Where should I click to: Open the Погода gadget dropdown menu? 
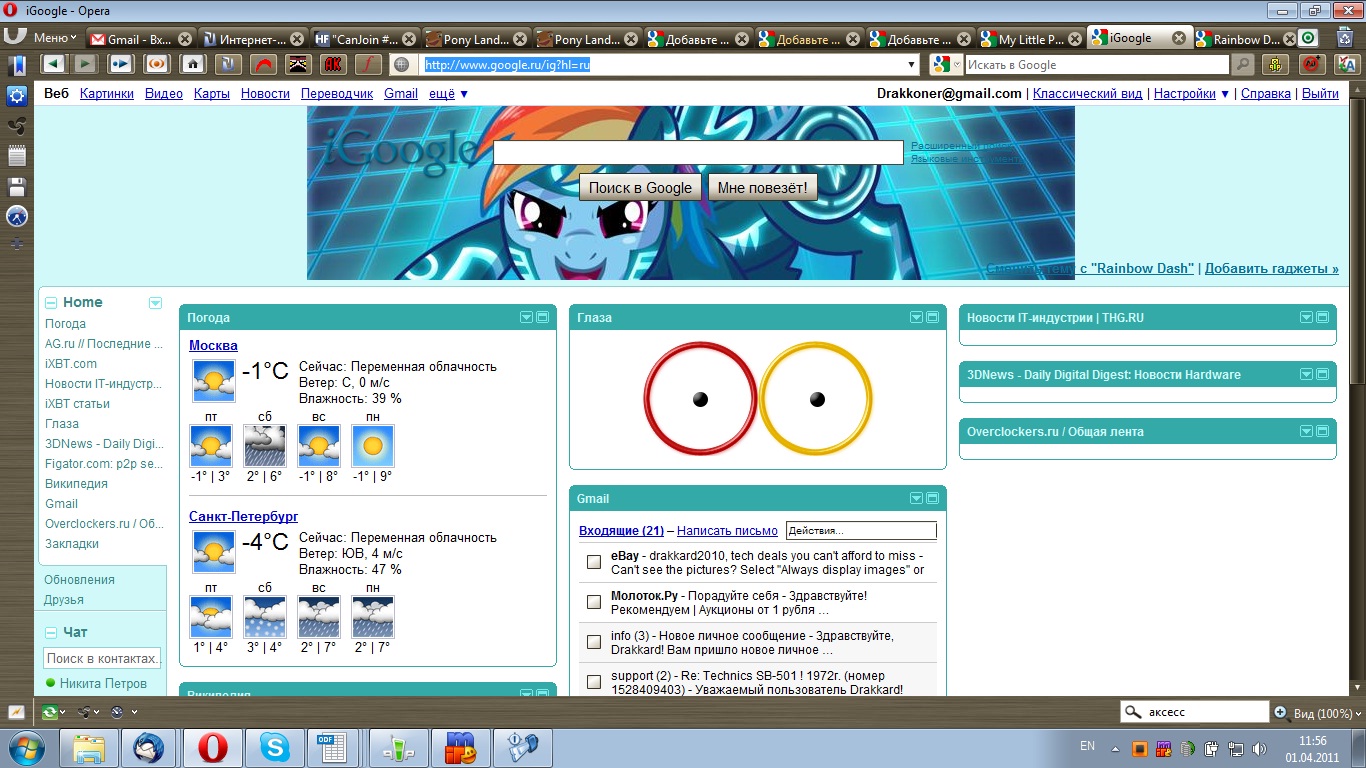pos(526,317)
